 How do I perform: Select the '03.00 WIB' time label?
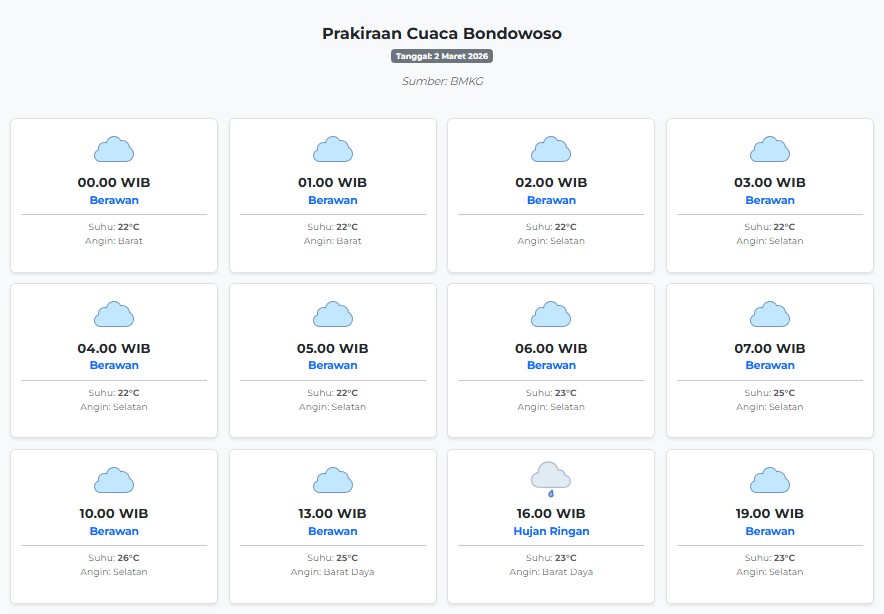pyautogui.click(x=770, y=182)
